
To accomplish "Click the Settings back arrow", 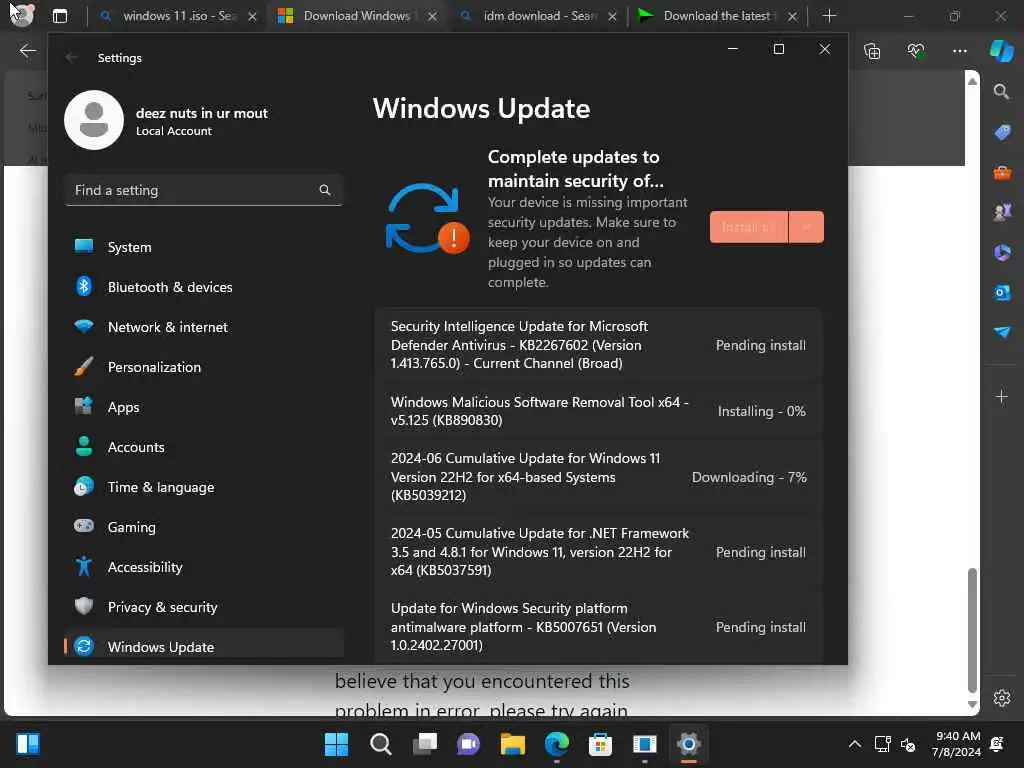I will [71, 57].
